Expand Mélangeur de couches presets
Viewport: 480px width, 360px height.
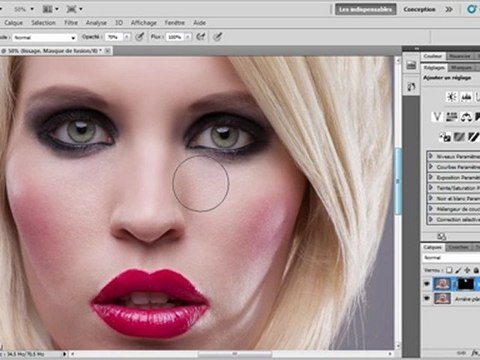(430, 209)
